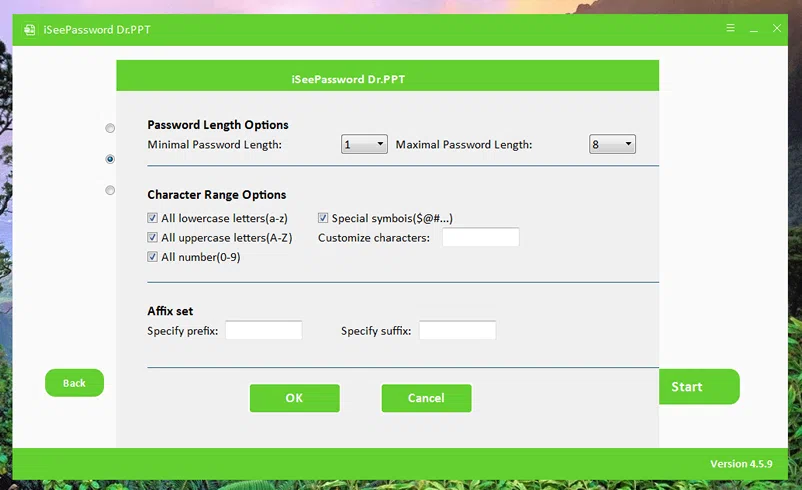
Task: Close the iSeePassword Dr.PPT window
Action: pos(775,29)
